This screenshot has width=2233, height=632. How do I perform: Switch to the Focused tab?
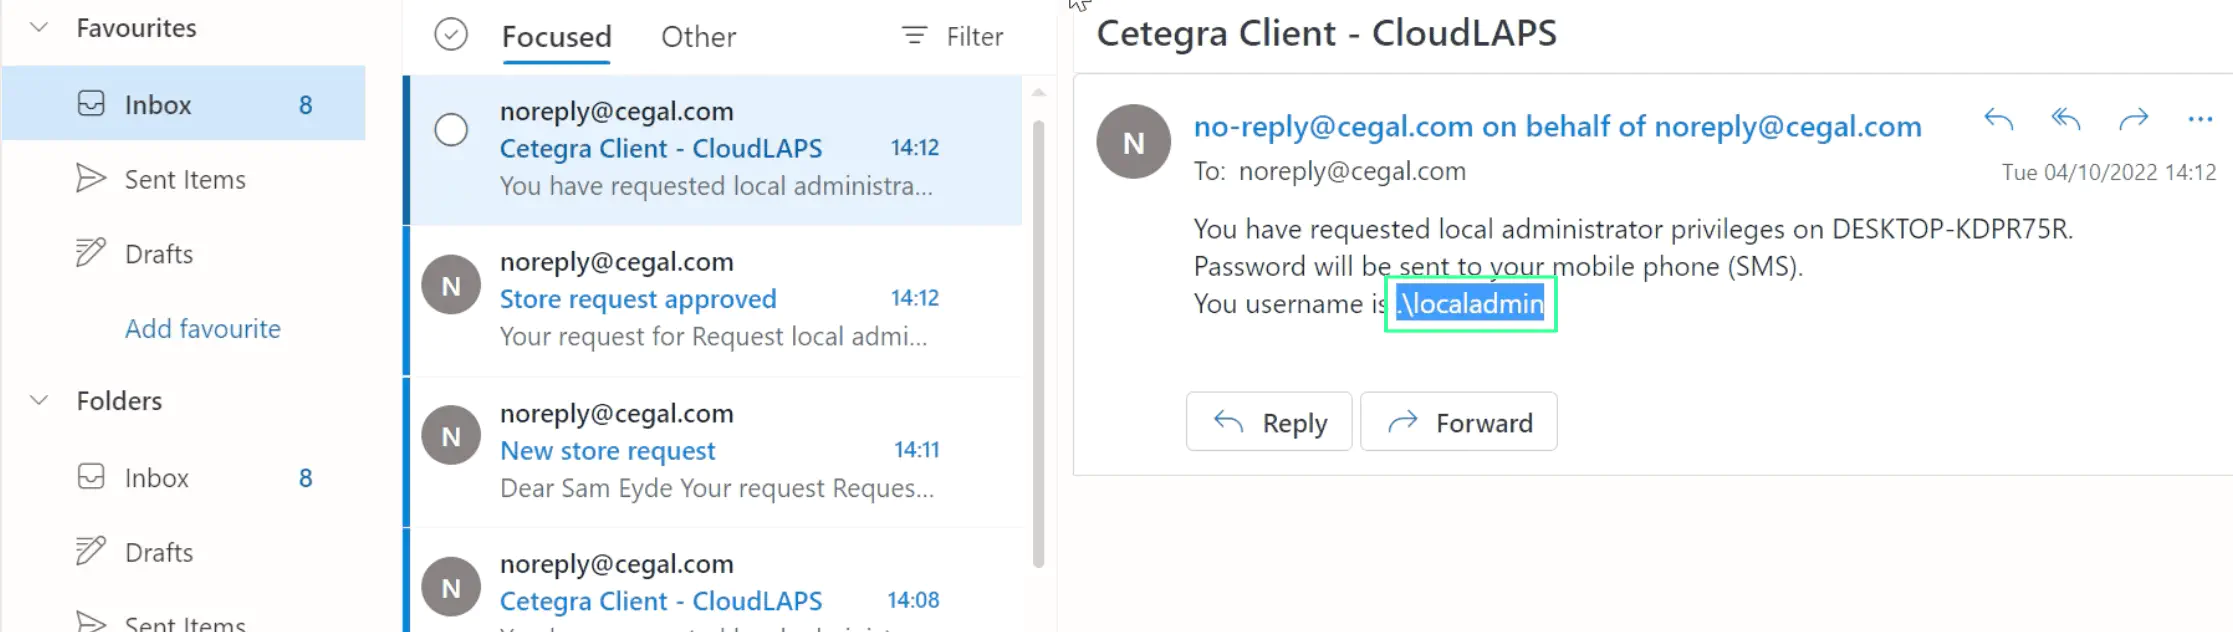click(x=556, y=37)
